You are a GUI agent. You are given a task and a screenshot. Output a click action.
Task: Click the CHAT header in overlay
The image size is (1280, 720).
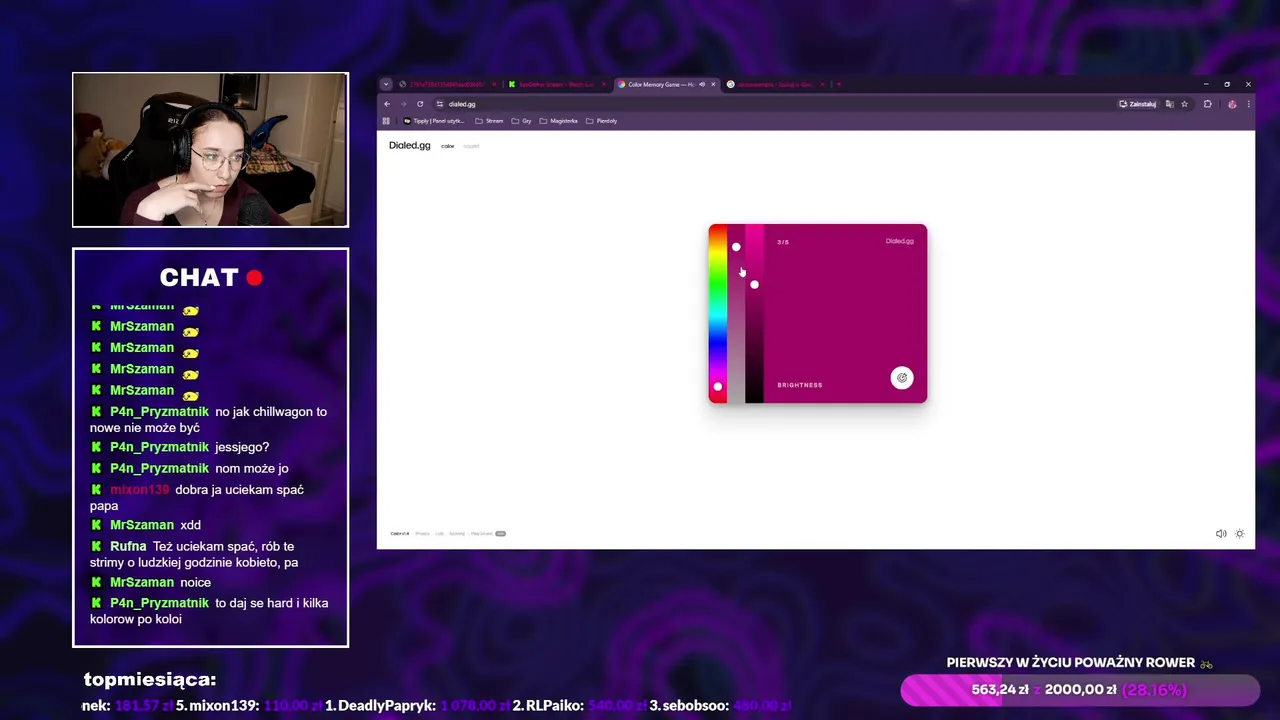point(199,278)
